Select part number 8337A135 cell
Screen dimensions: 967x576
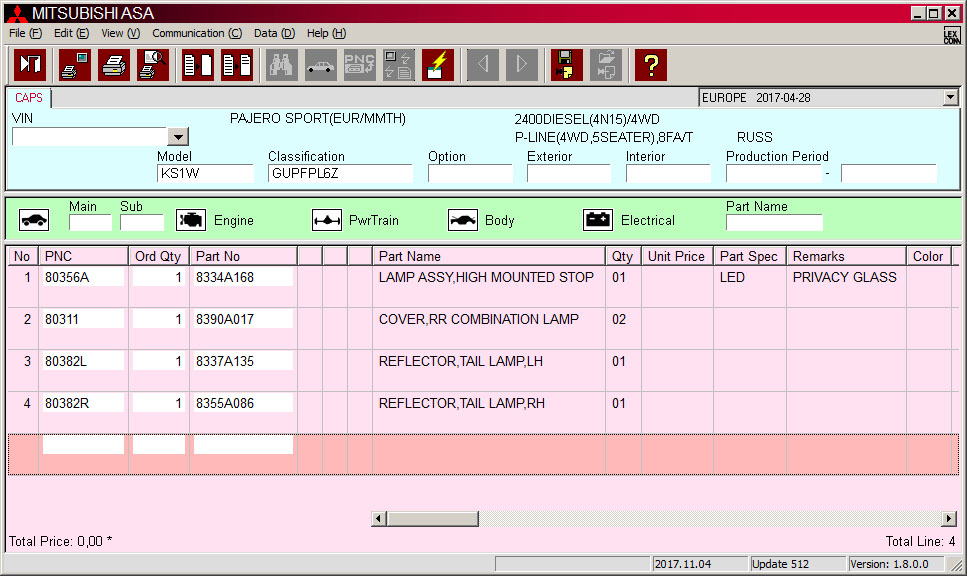click(x=243, y=361)
